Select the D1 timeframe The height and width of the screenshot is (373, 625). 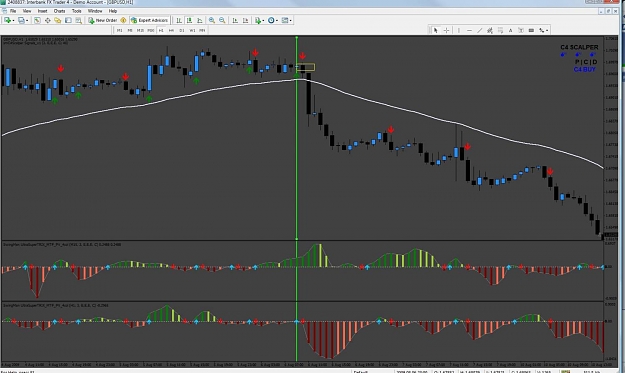182,30
